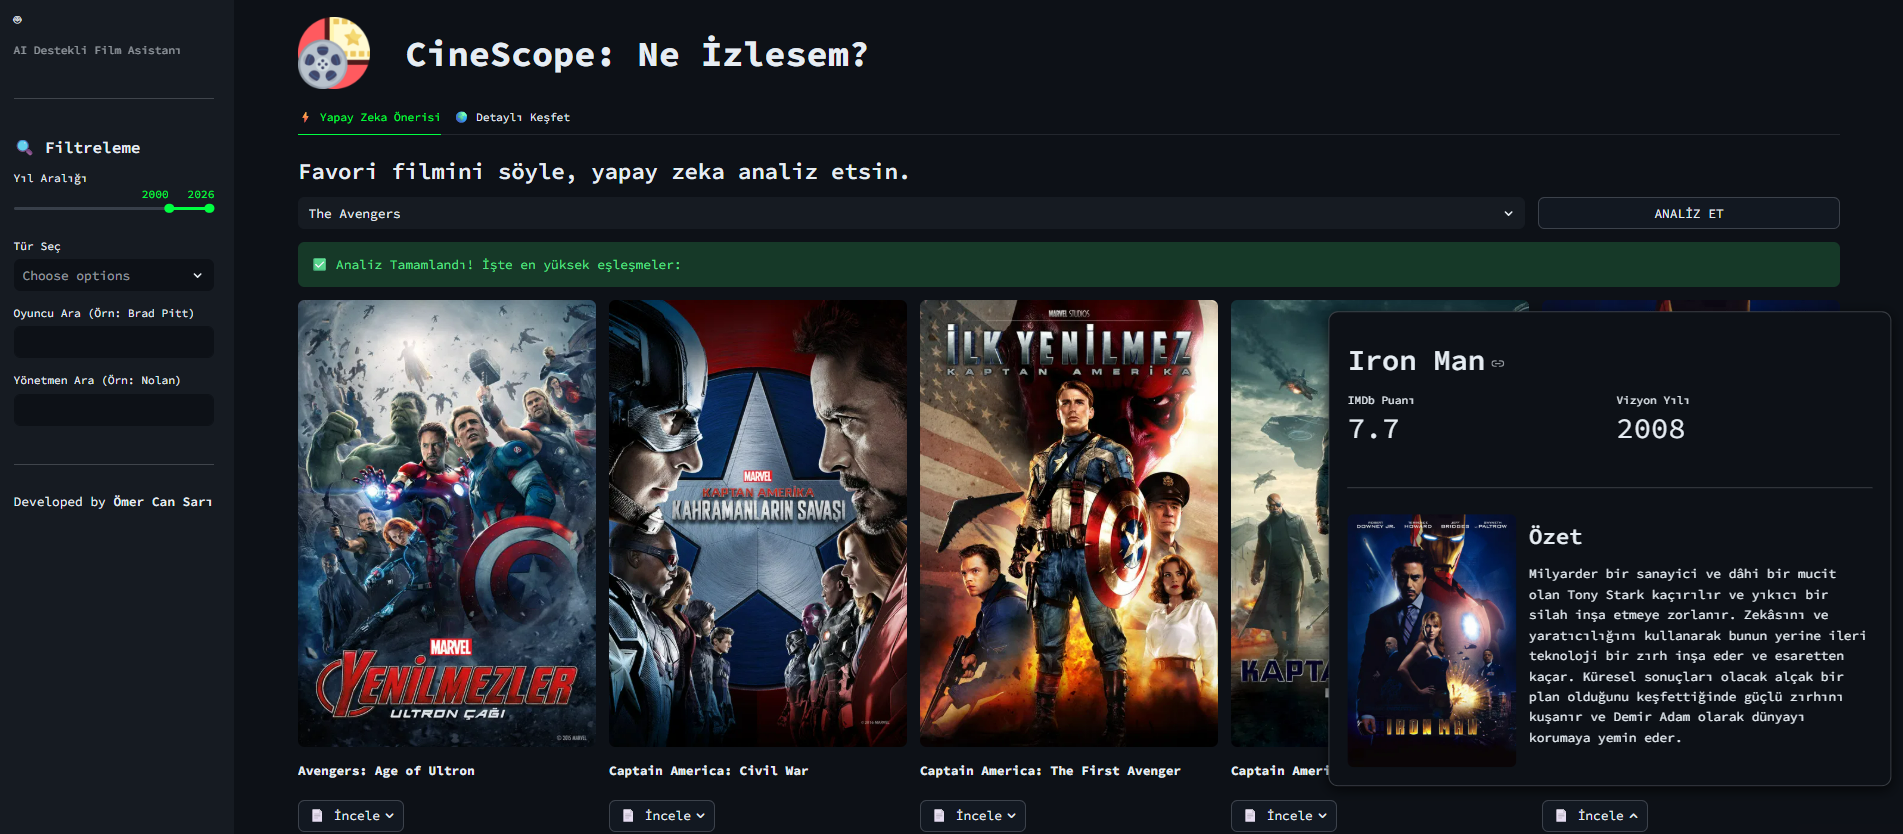Click the 'Favori filmini söyle' heading
The image size is (1903, 834).
tap(604, 172)
